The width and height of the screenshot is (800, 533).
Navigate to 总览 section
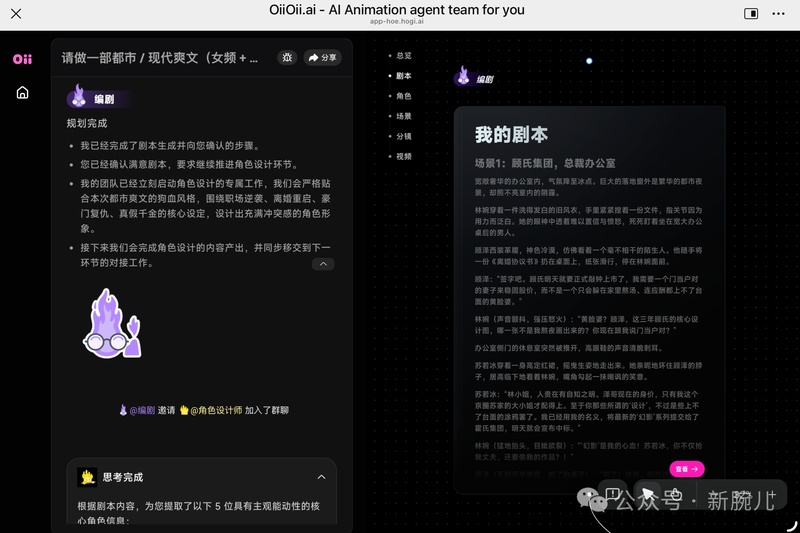pyautogui.click(x=403, y=56)
